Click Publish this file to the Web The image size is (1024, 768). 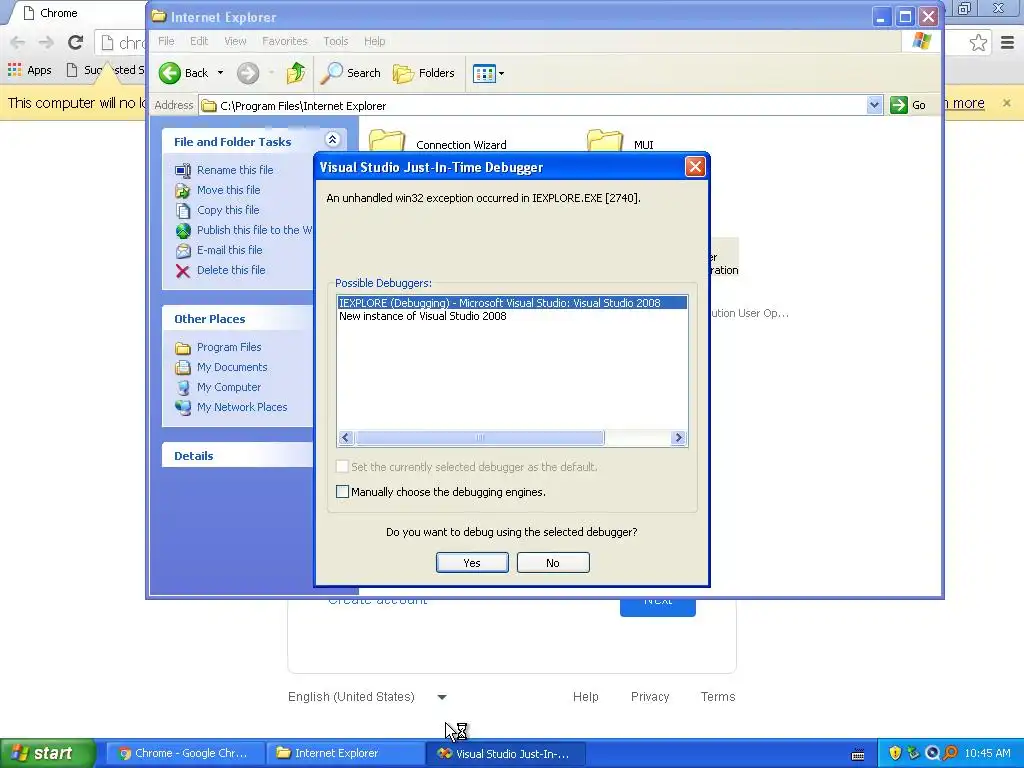[254, 230]
